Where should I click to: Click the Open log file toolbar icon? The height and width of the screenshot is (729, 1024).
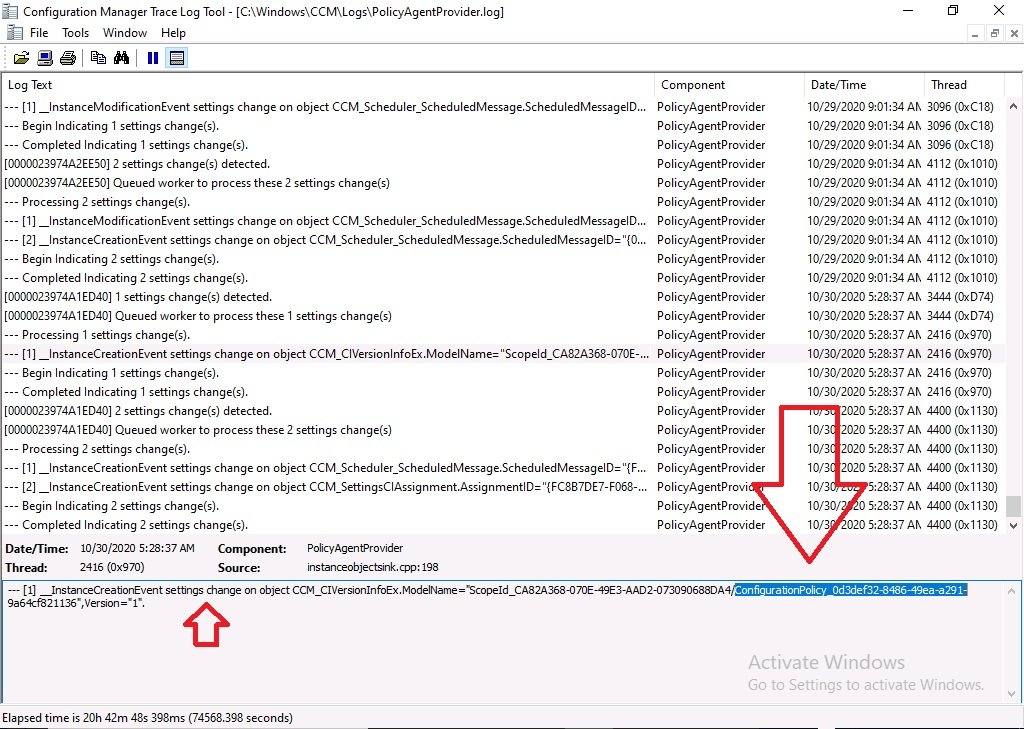(x=21, y=58)
